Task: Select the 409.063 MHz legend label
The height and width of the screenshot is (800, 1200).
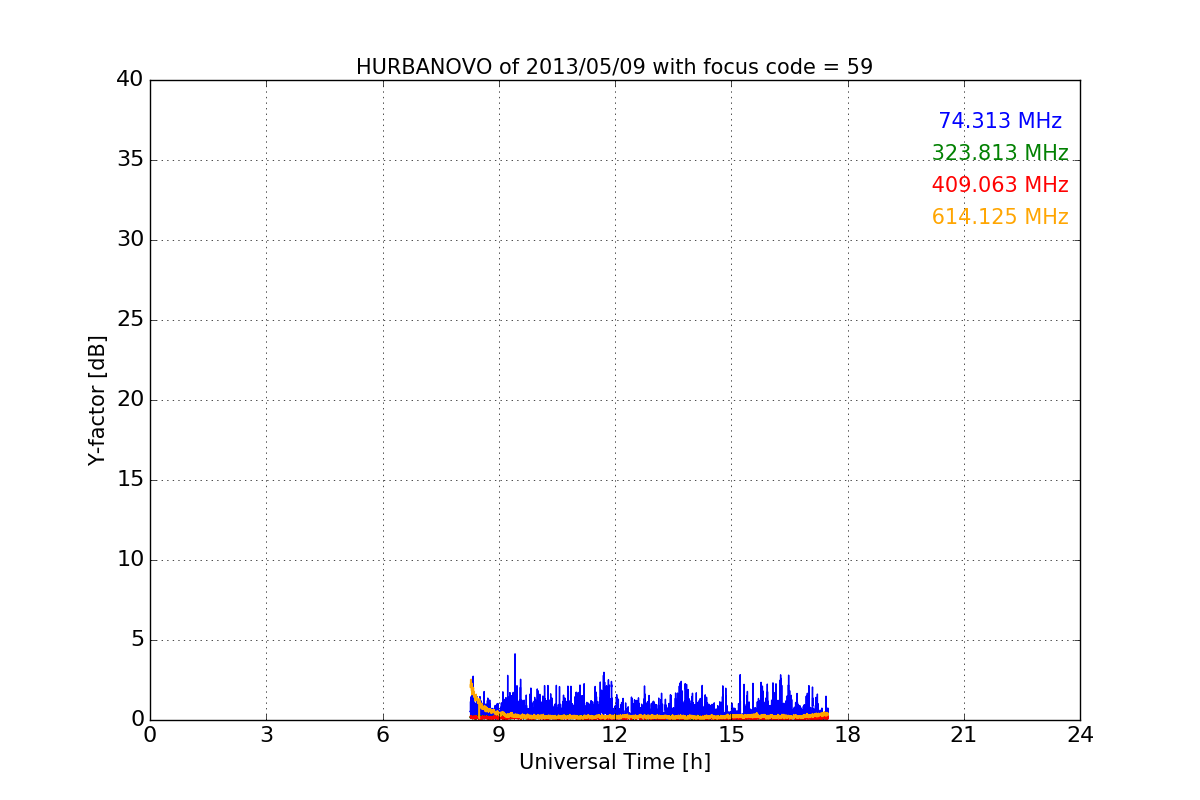Action: coord(1000,185)
